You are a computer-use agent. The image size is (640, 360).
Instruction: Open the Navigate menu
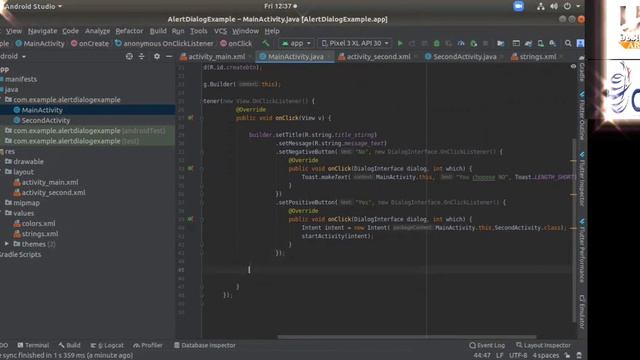coord(42,31)
